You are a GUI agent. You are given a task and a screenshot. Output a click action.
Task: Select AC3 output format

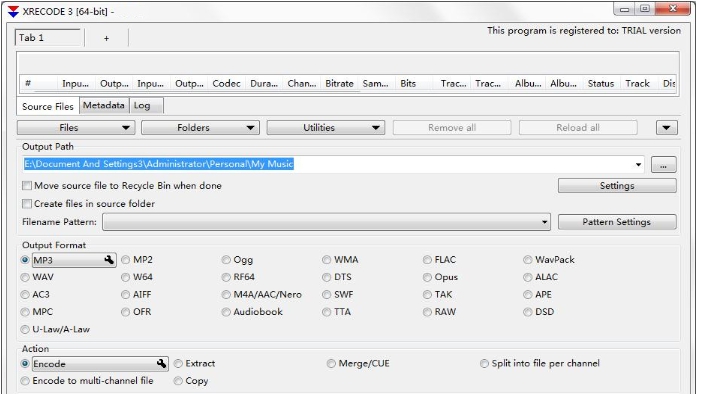tap(25, 295)
